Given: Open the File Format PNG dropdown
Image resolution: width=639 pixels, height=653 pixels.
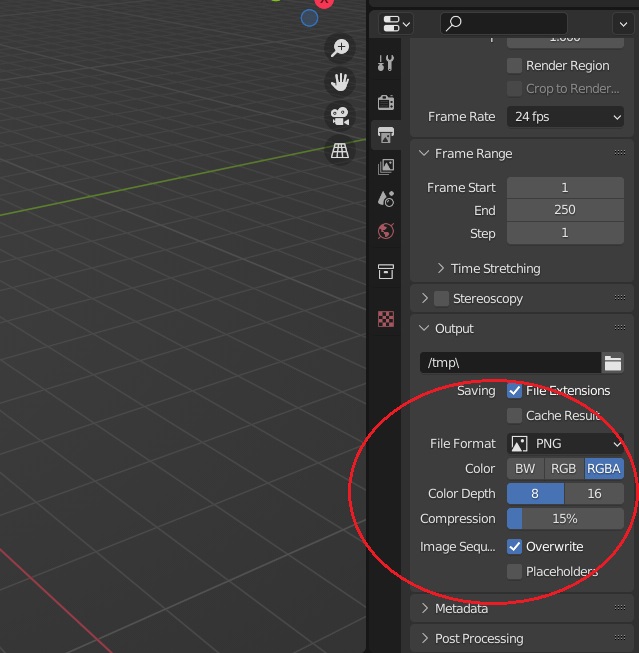Looking at the screenshot, I should pyautogui.click(x=565, y=444).
